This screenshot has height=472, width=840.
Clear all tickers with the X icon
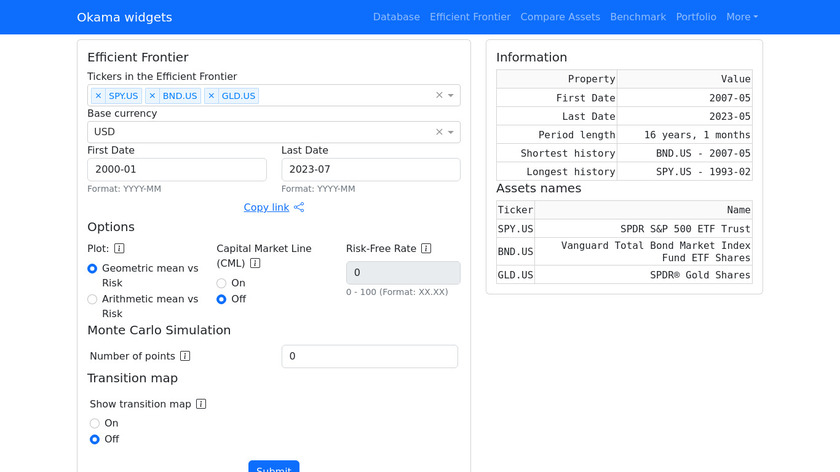(x=438, y=96)
